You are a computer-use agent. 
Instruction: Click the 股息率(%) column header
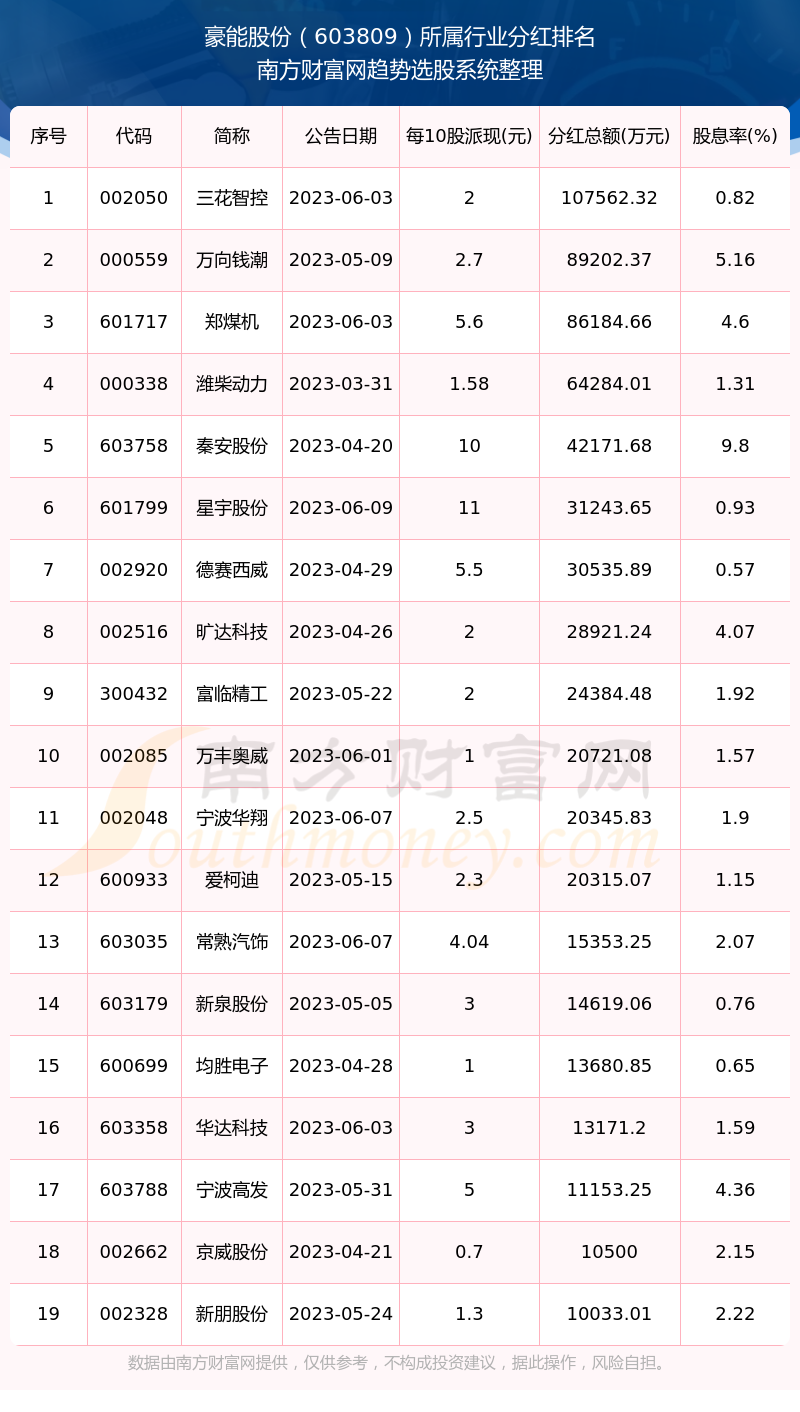[x=735, y=136]
